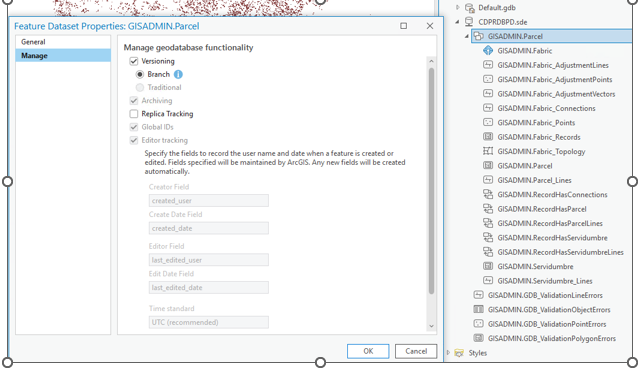
Task: Click the dialog vertical scrollbar thumb
Action: click(x=431, y=181)
